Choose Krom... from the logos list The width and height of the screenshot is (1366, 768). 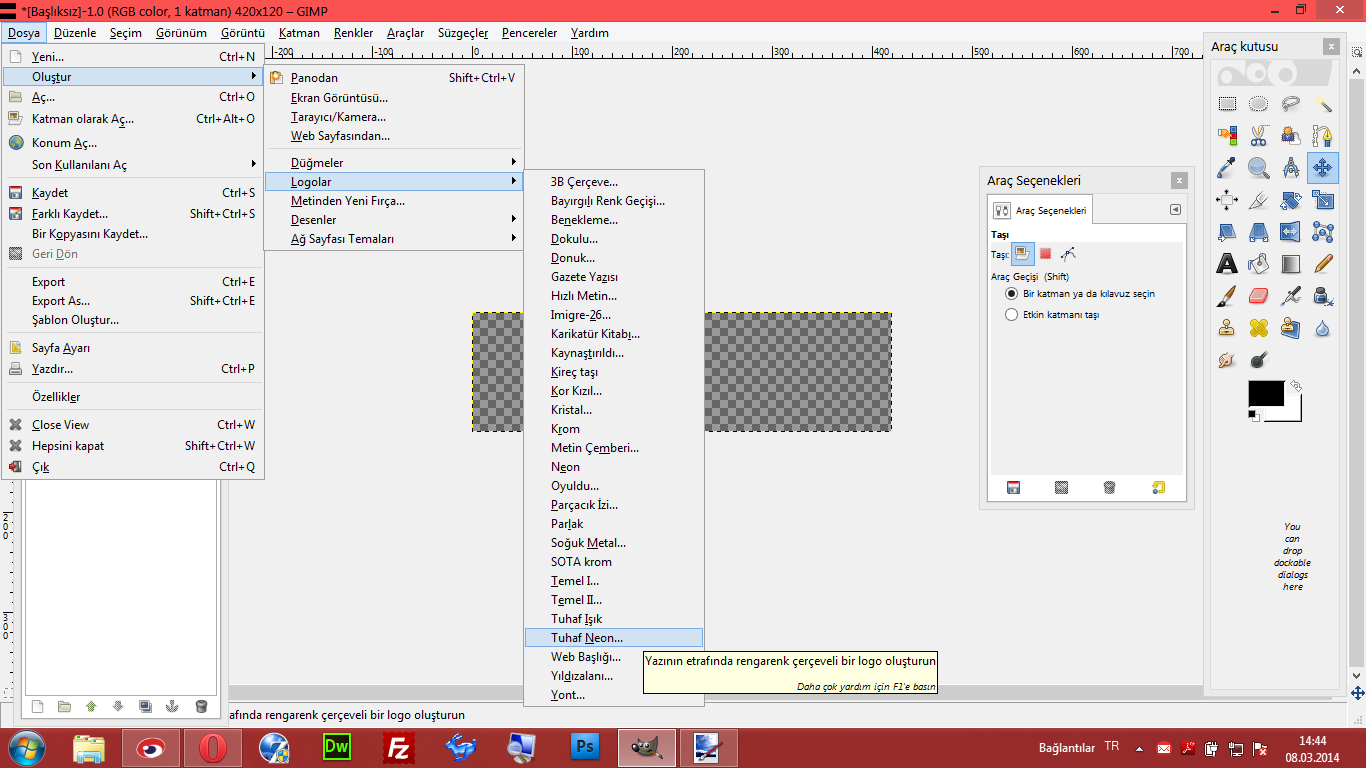click(x=614, y=429)
